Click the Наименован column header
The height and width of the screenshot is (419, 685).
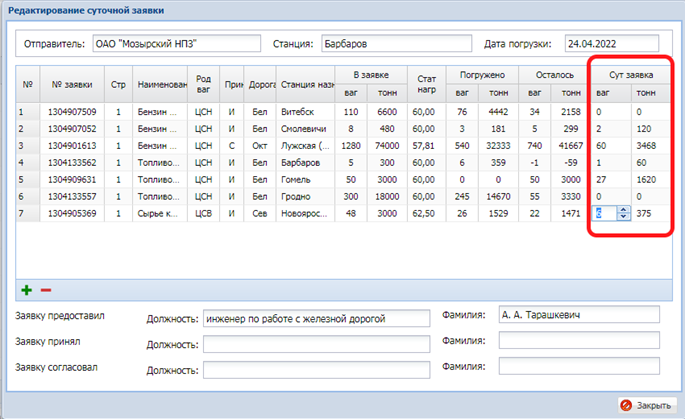coord(160,84)
